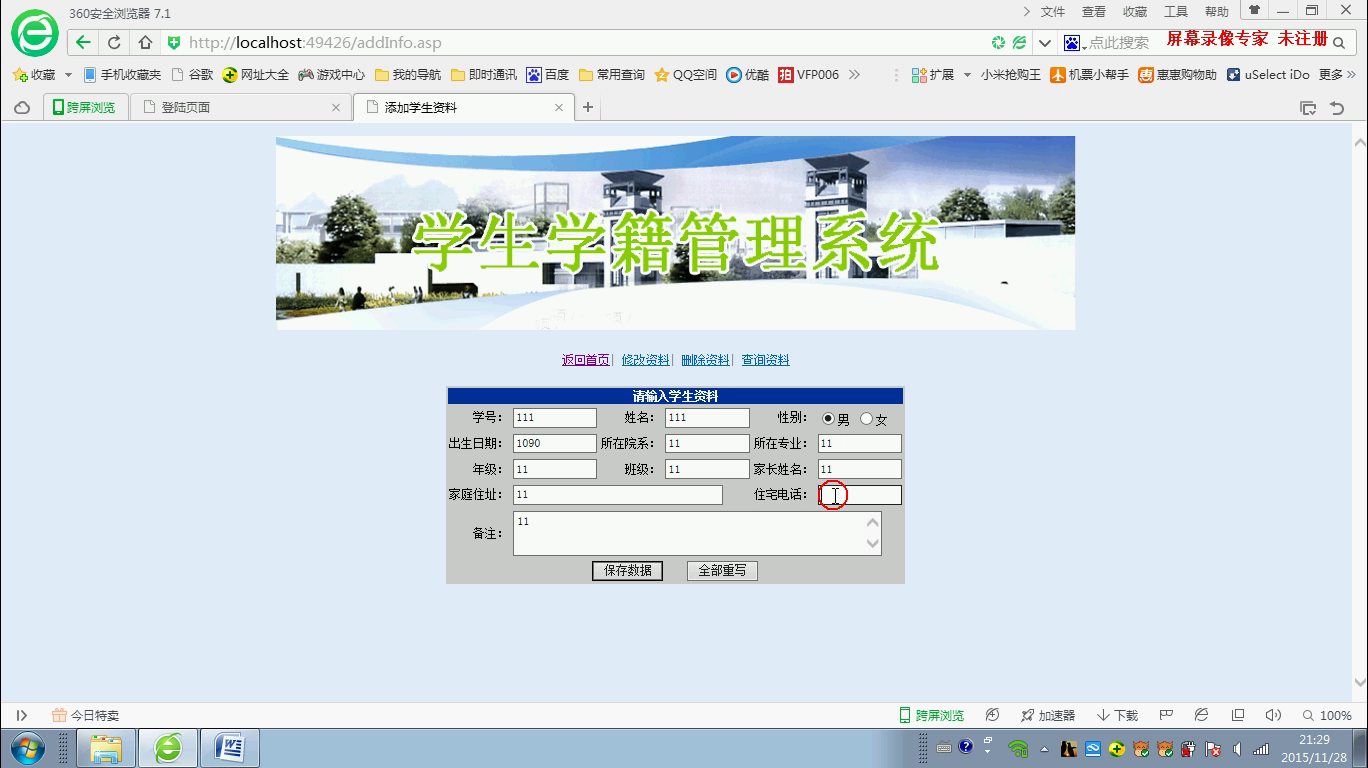Open page zoom 100% control

[x=1327, y=715]
